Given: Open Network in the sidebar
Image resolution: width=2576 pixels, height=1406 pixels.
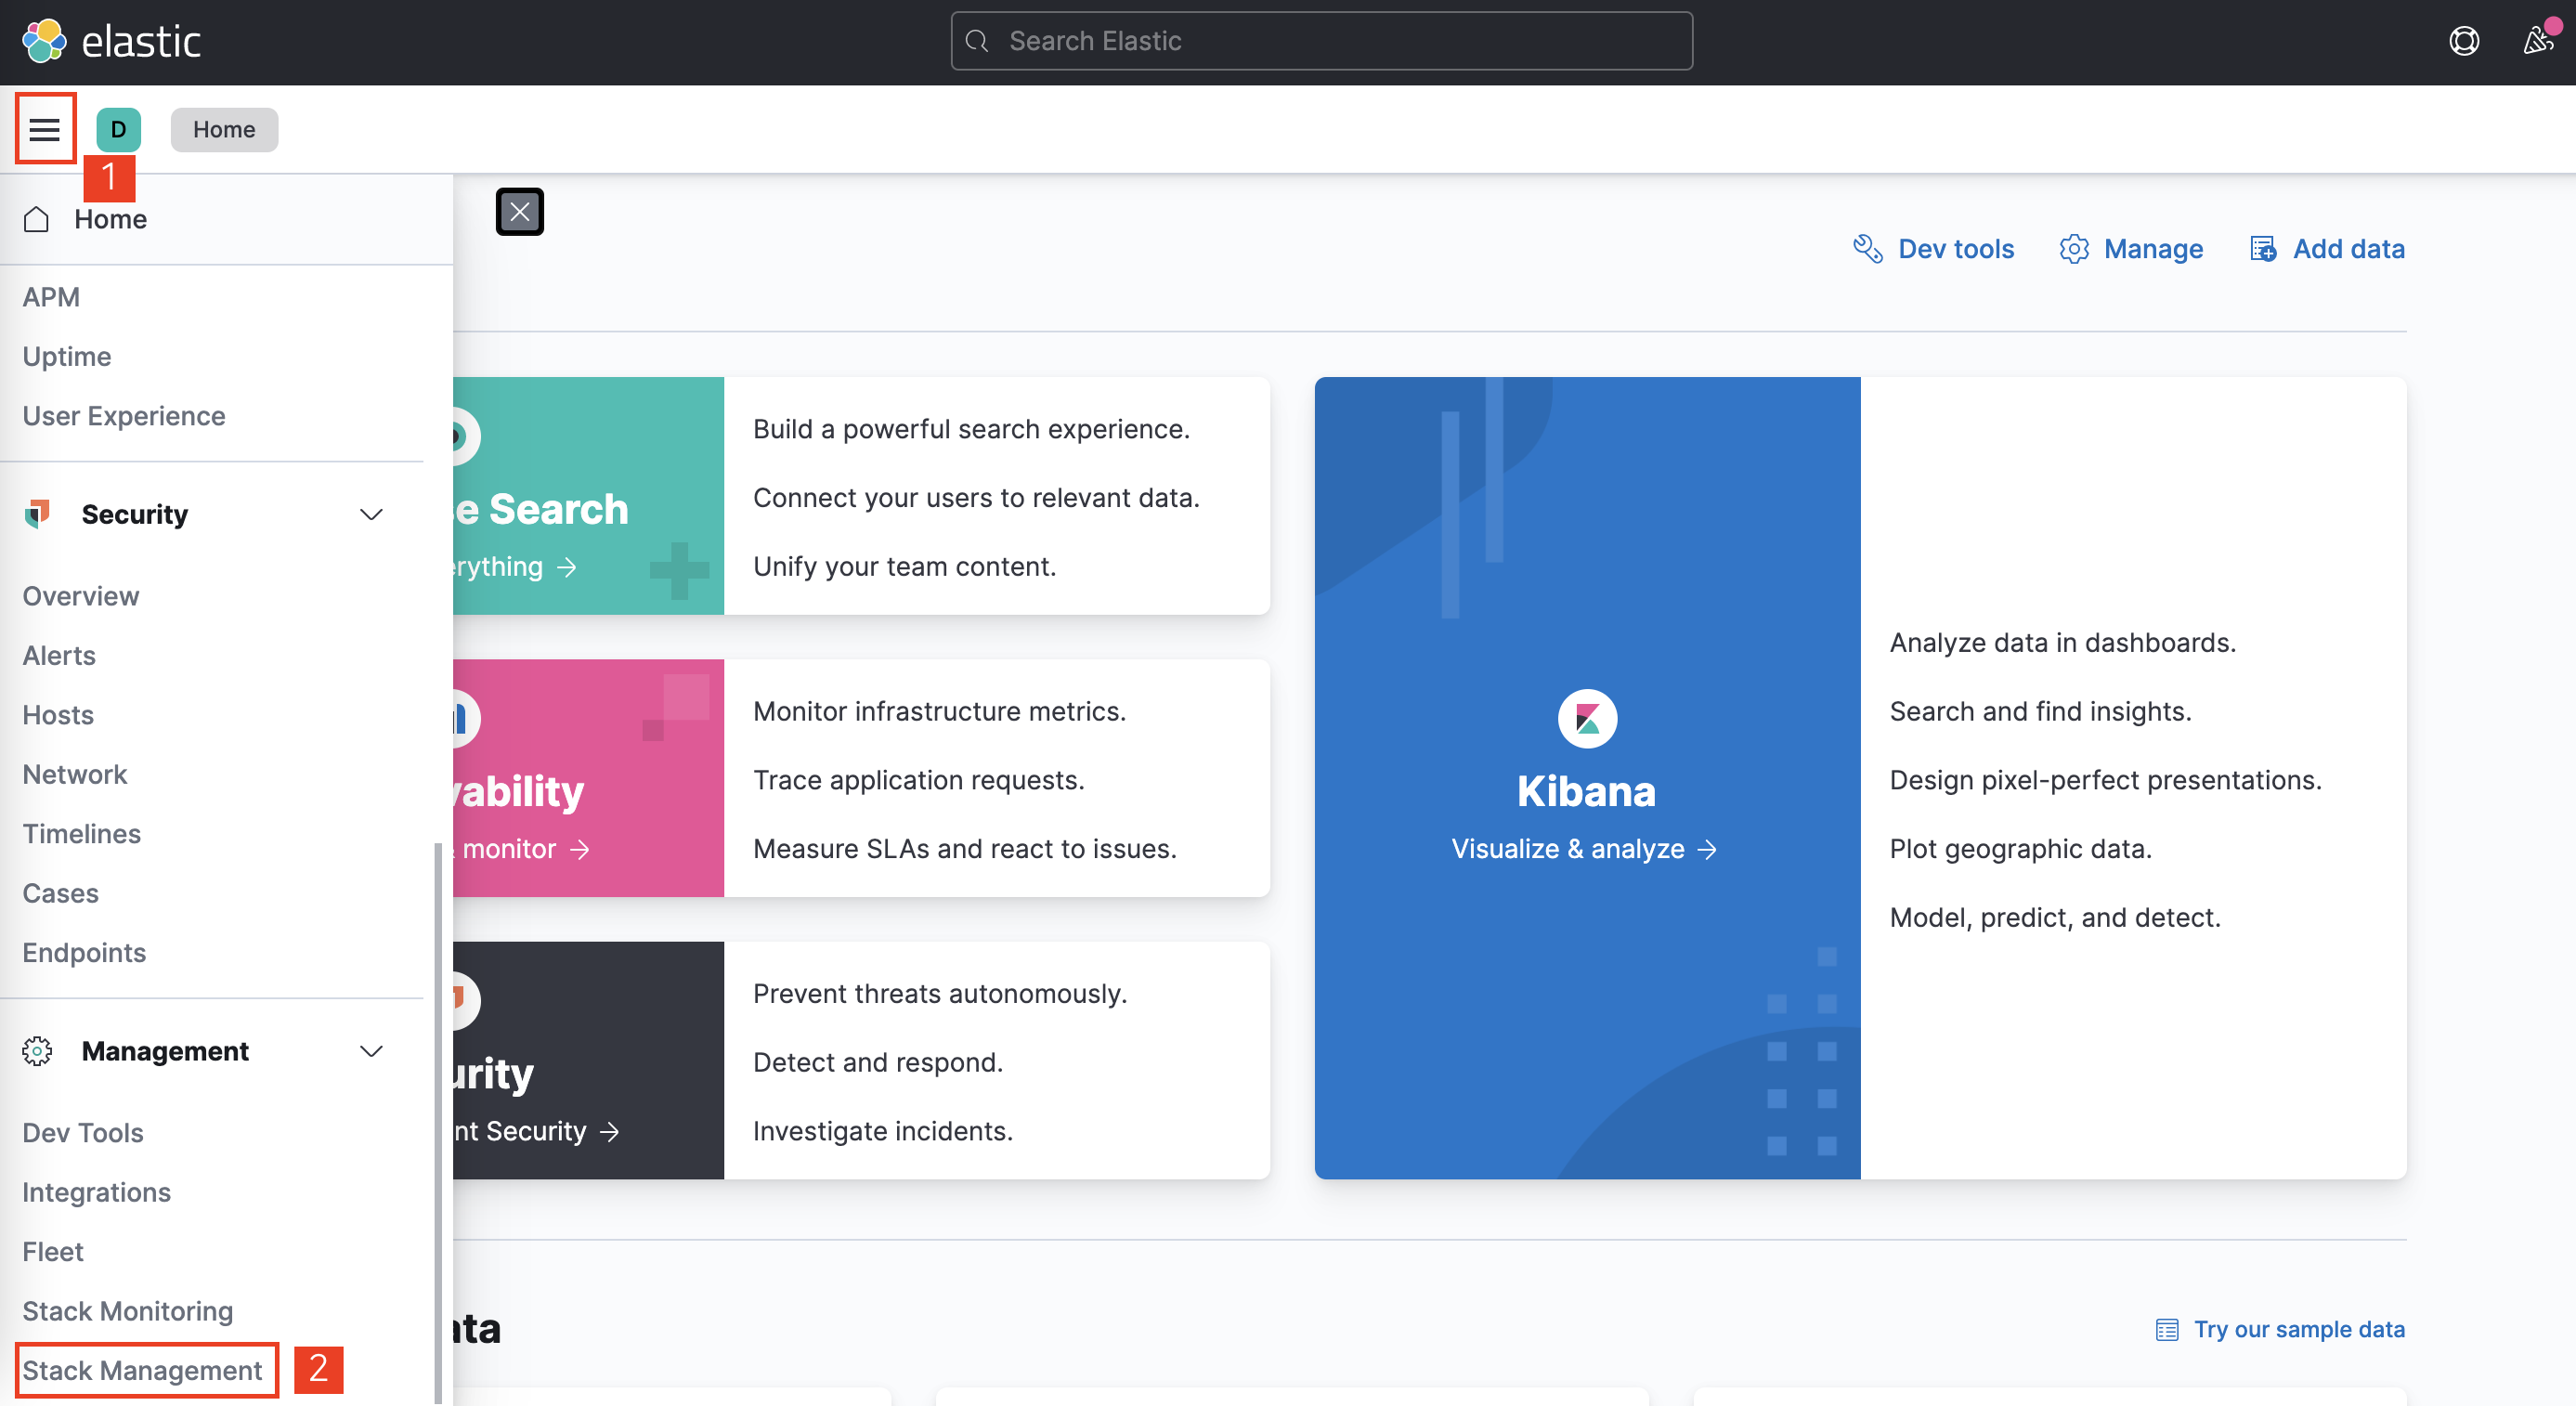Looking at the screenshot, I should (x=75, y=774).
